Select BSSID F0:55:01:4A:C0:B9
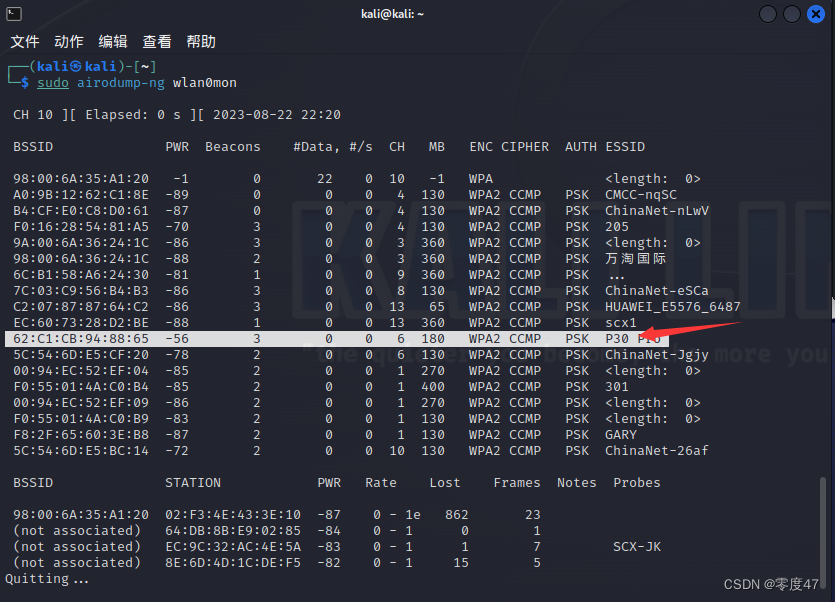Image resolution: width=835 pixels, height=602 pixels. (81, 418)
